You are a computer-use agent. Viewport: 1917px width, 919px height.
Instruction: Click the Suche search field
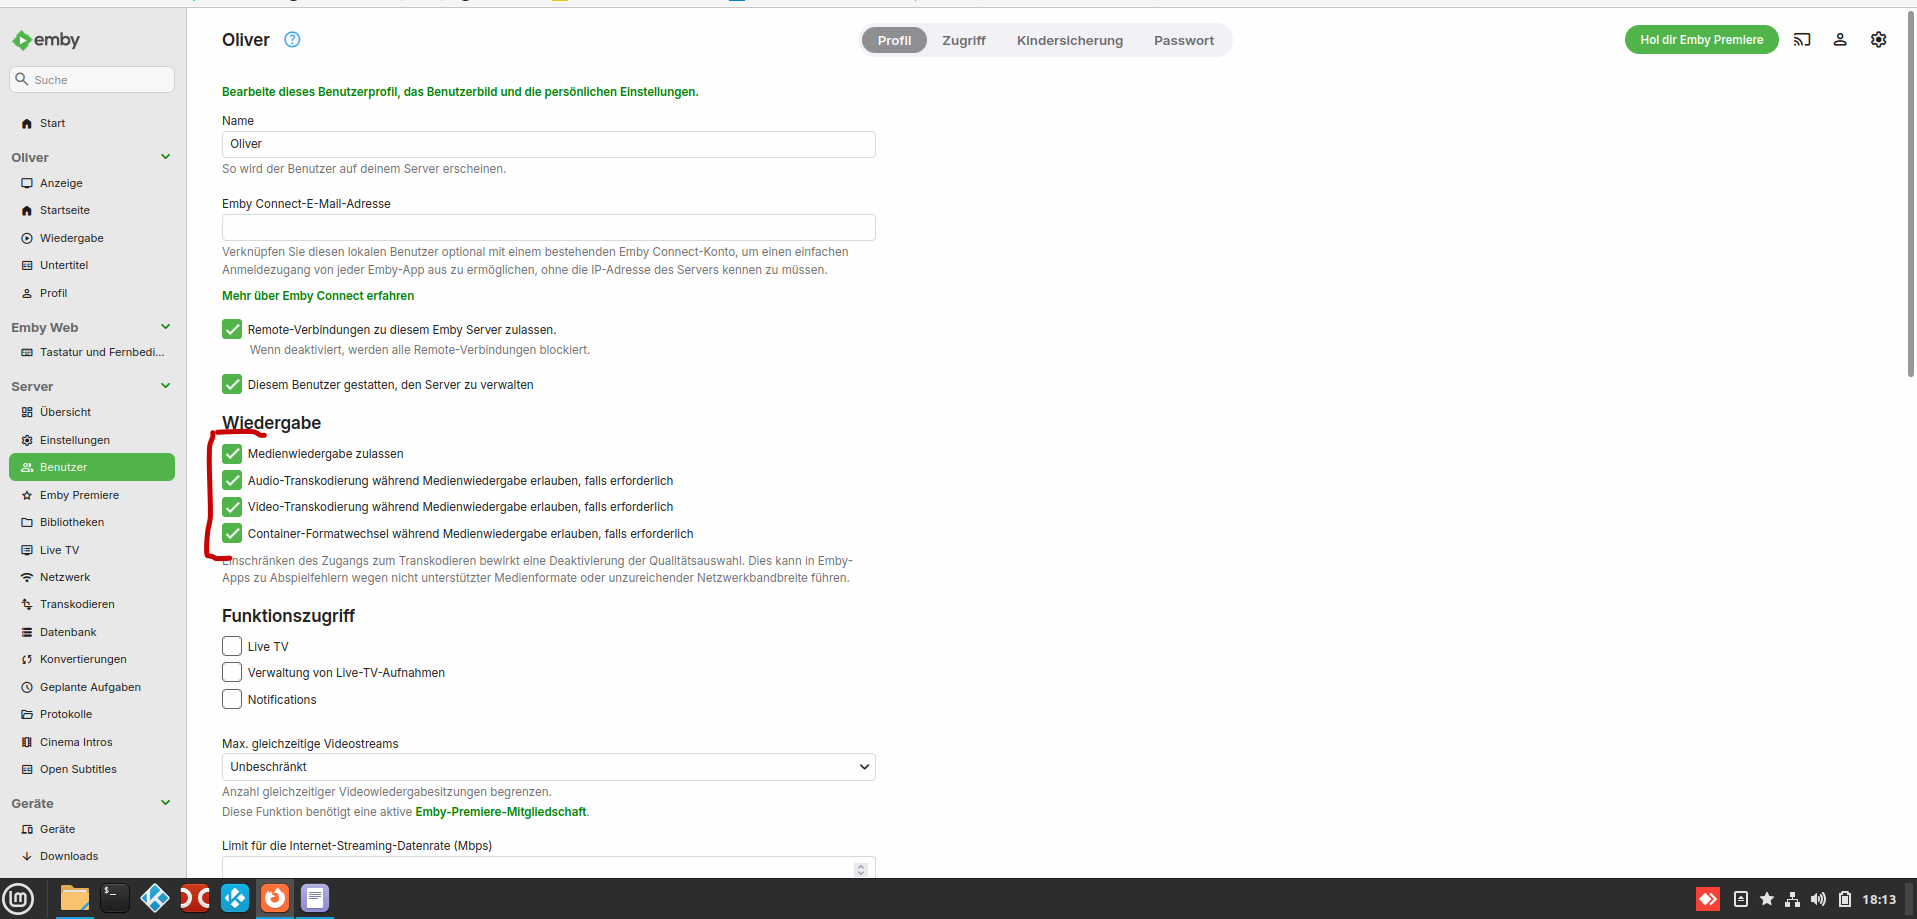coord(92,80)
